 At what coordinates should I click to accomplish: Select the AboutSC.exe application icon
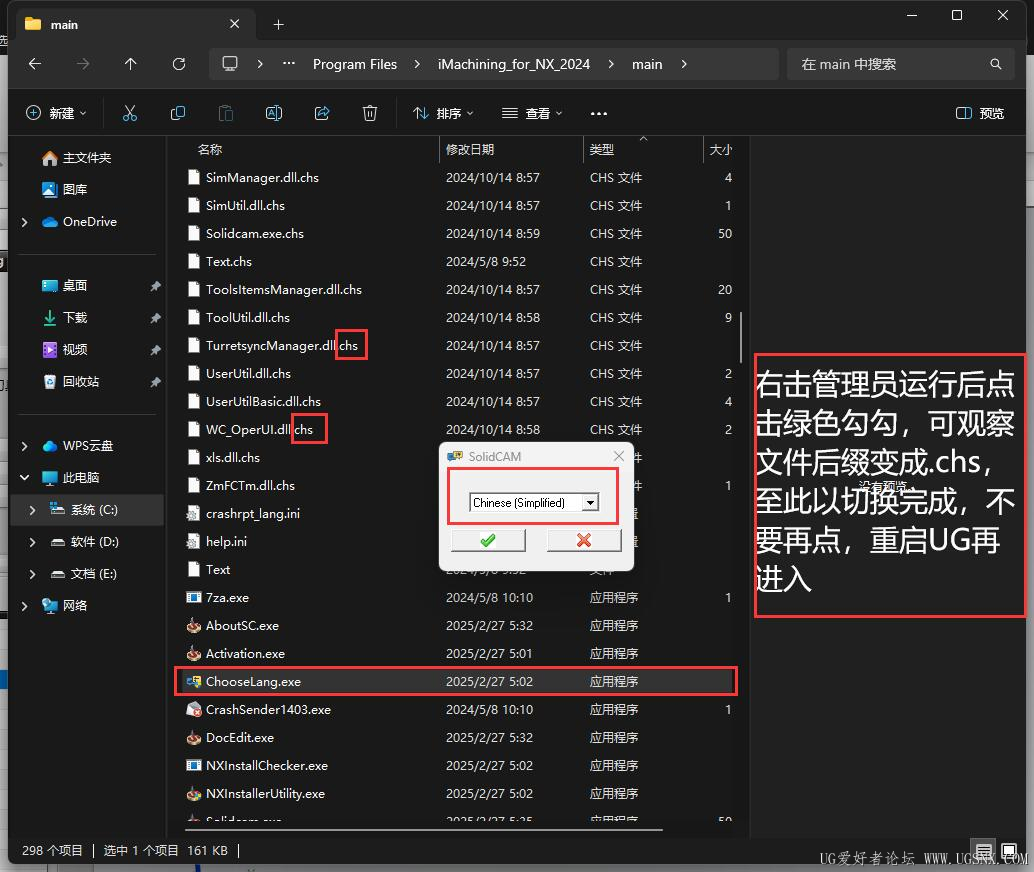pyautogui.click(x=193, y=625)
